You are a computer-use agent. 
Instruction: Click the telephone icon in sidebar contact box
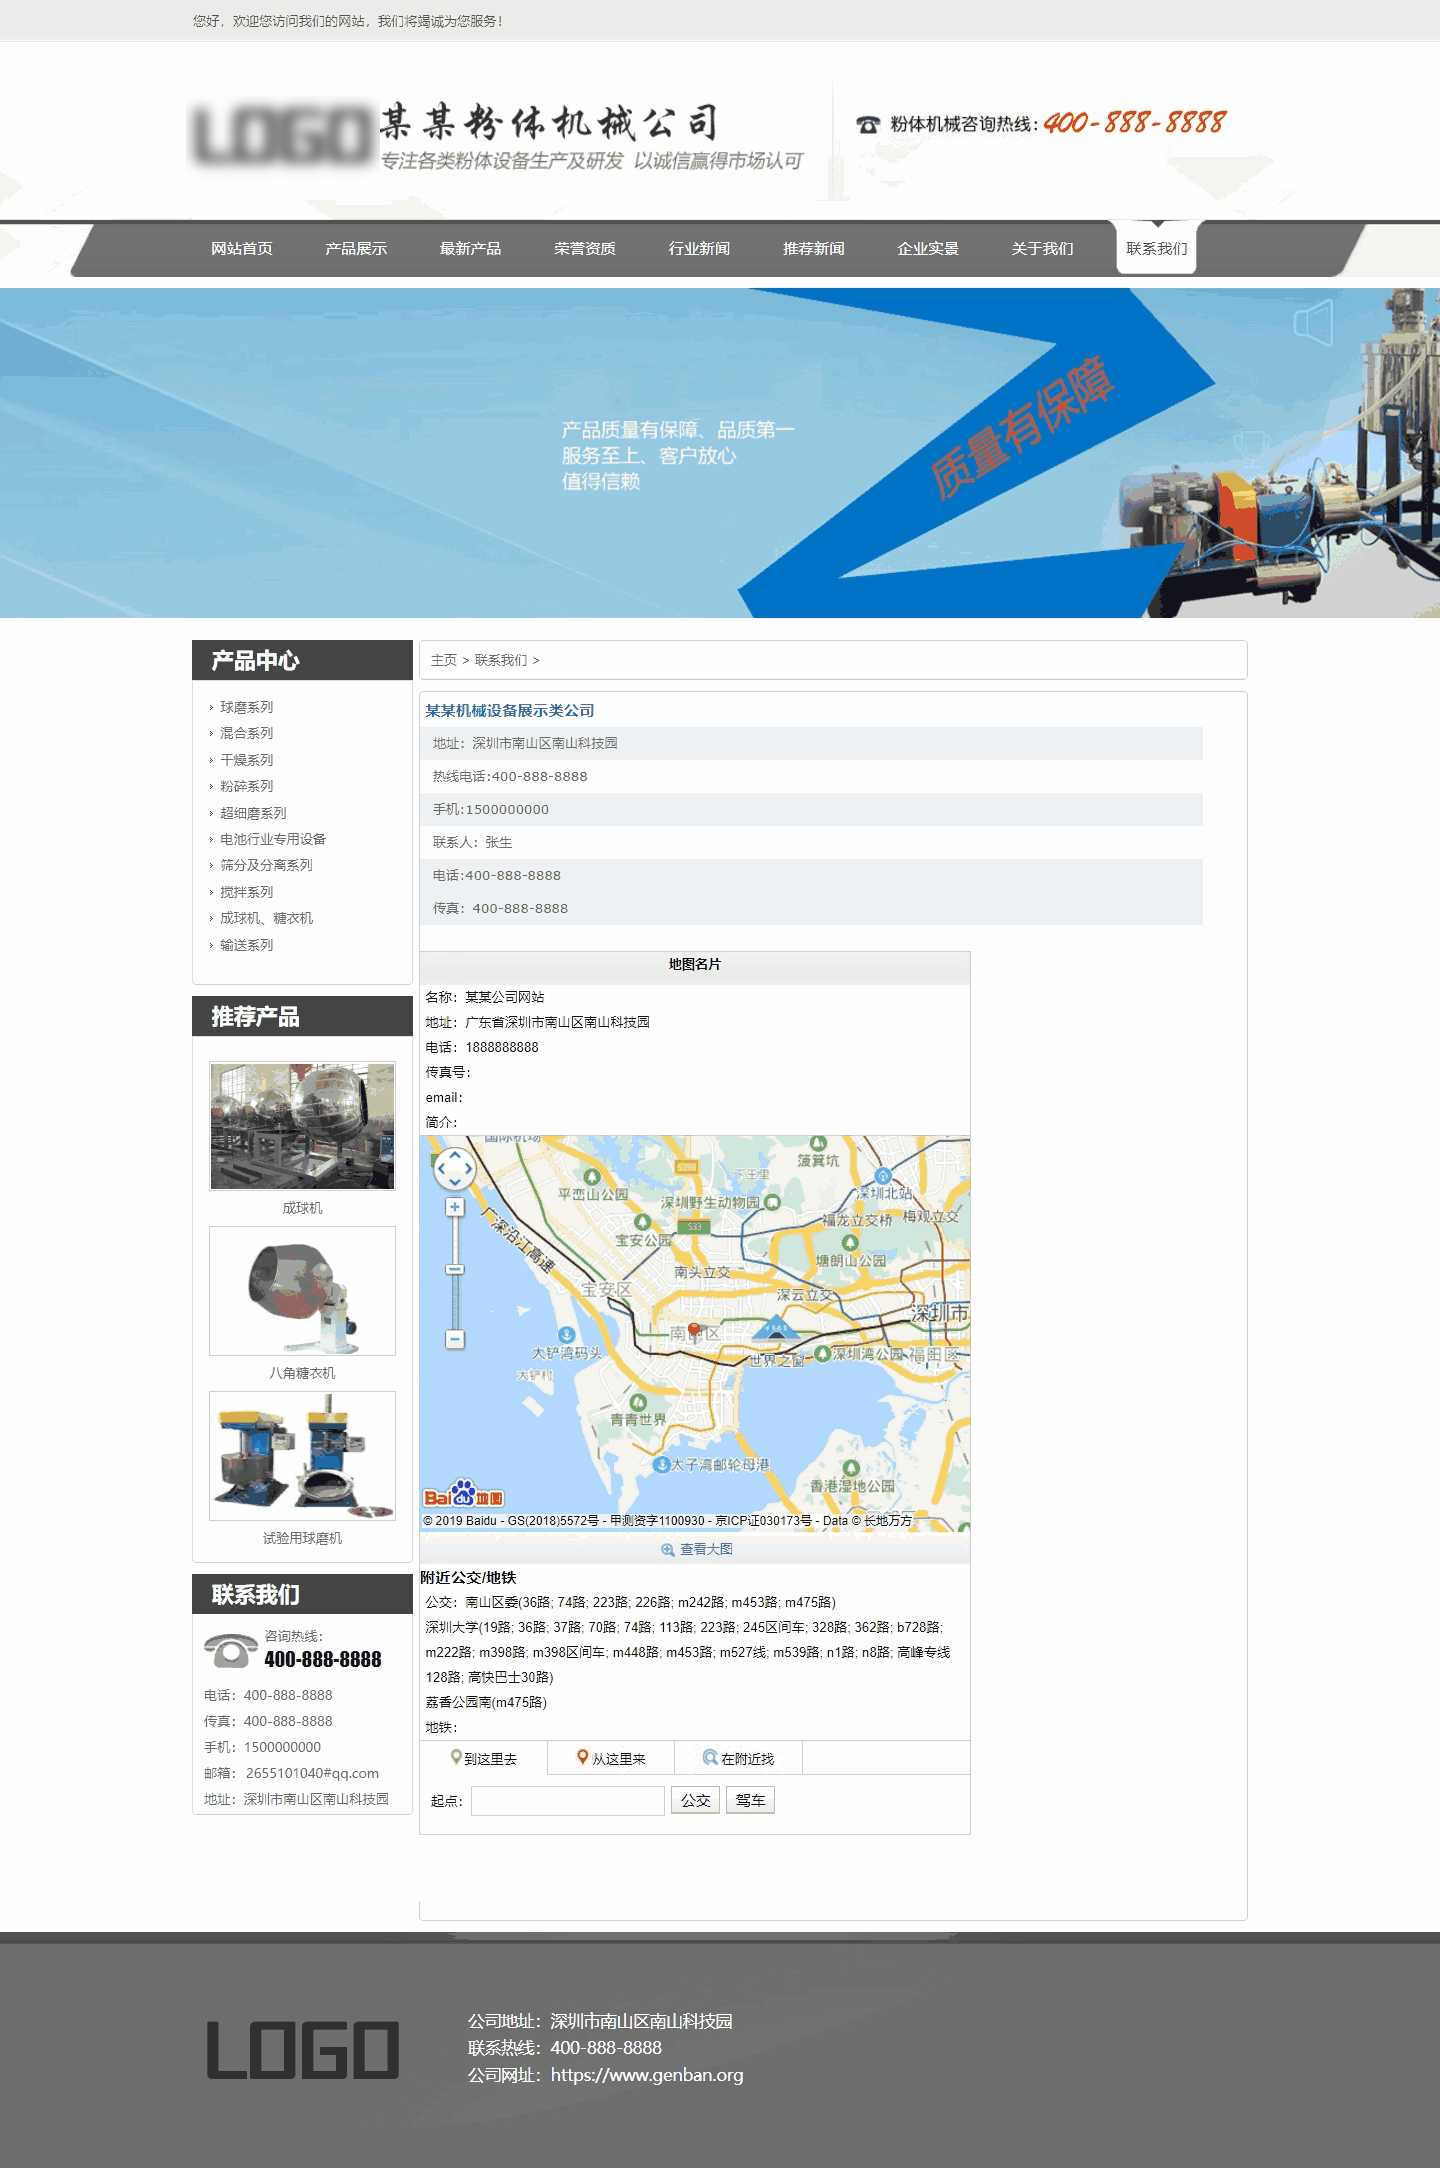coord(231,1650)
